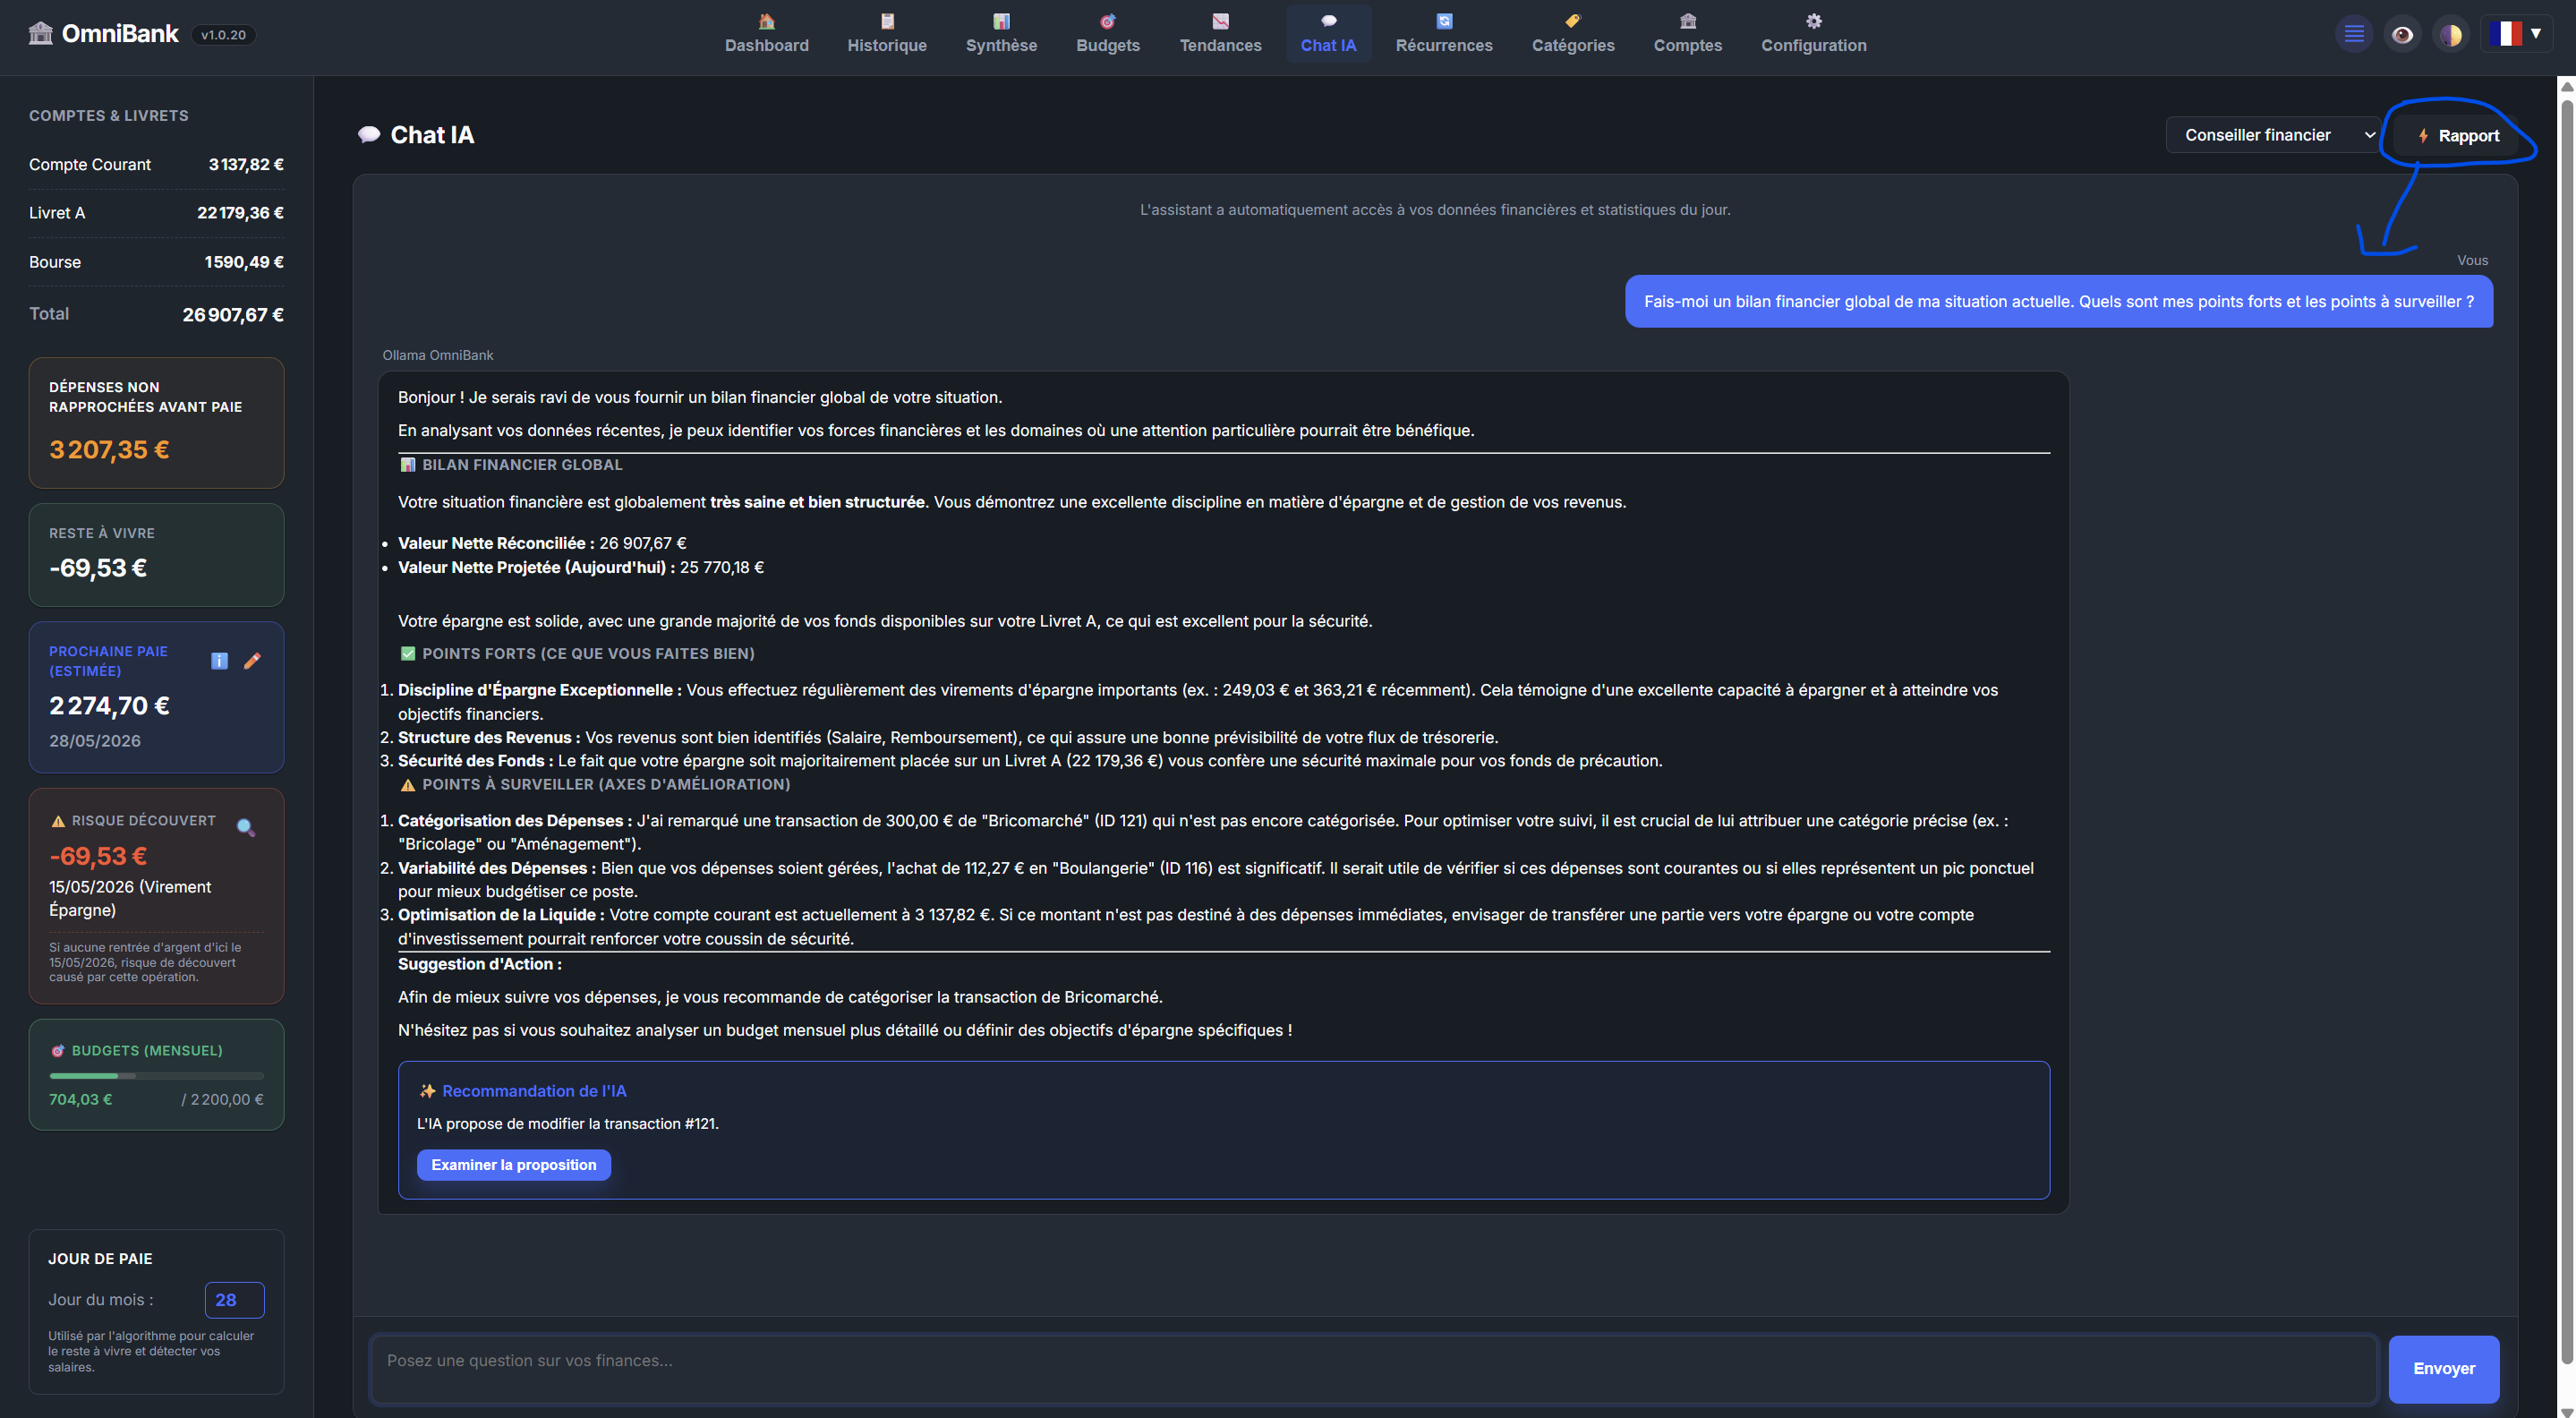The height and width of the screenshot is (1418, 2576).
Task: Select the Bourse account row
Action: click(157, 262)
